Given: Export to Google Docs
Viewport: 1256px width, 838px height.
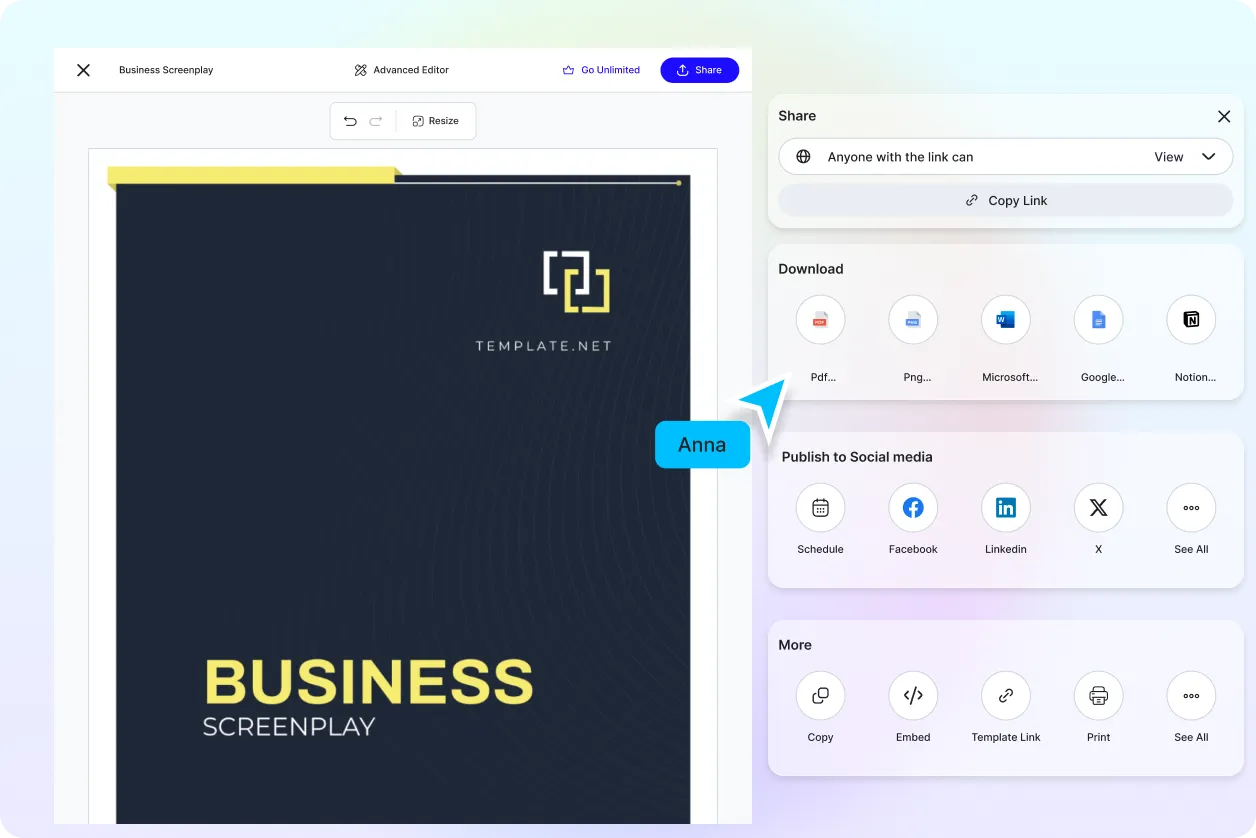Looking at the screenshot, I should coord(1098,320).
